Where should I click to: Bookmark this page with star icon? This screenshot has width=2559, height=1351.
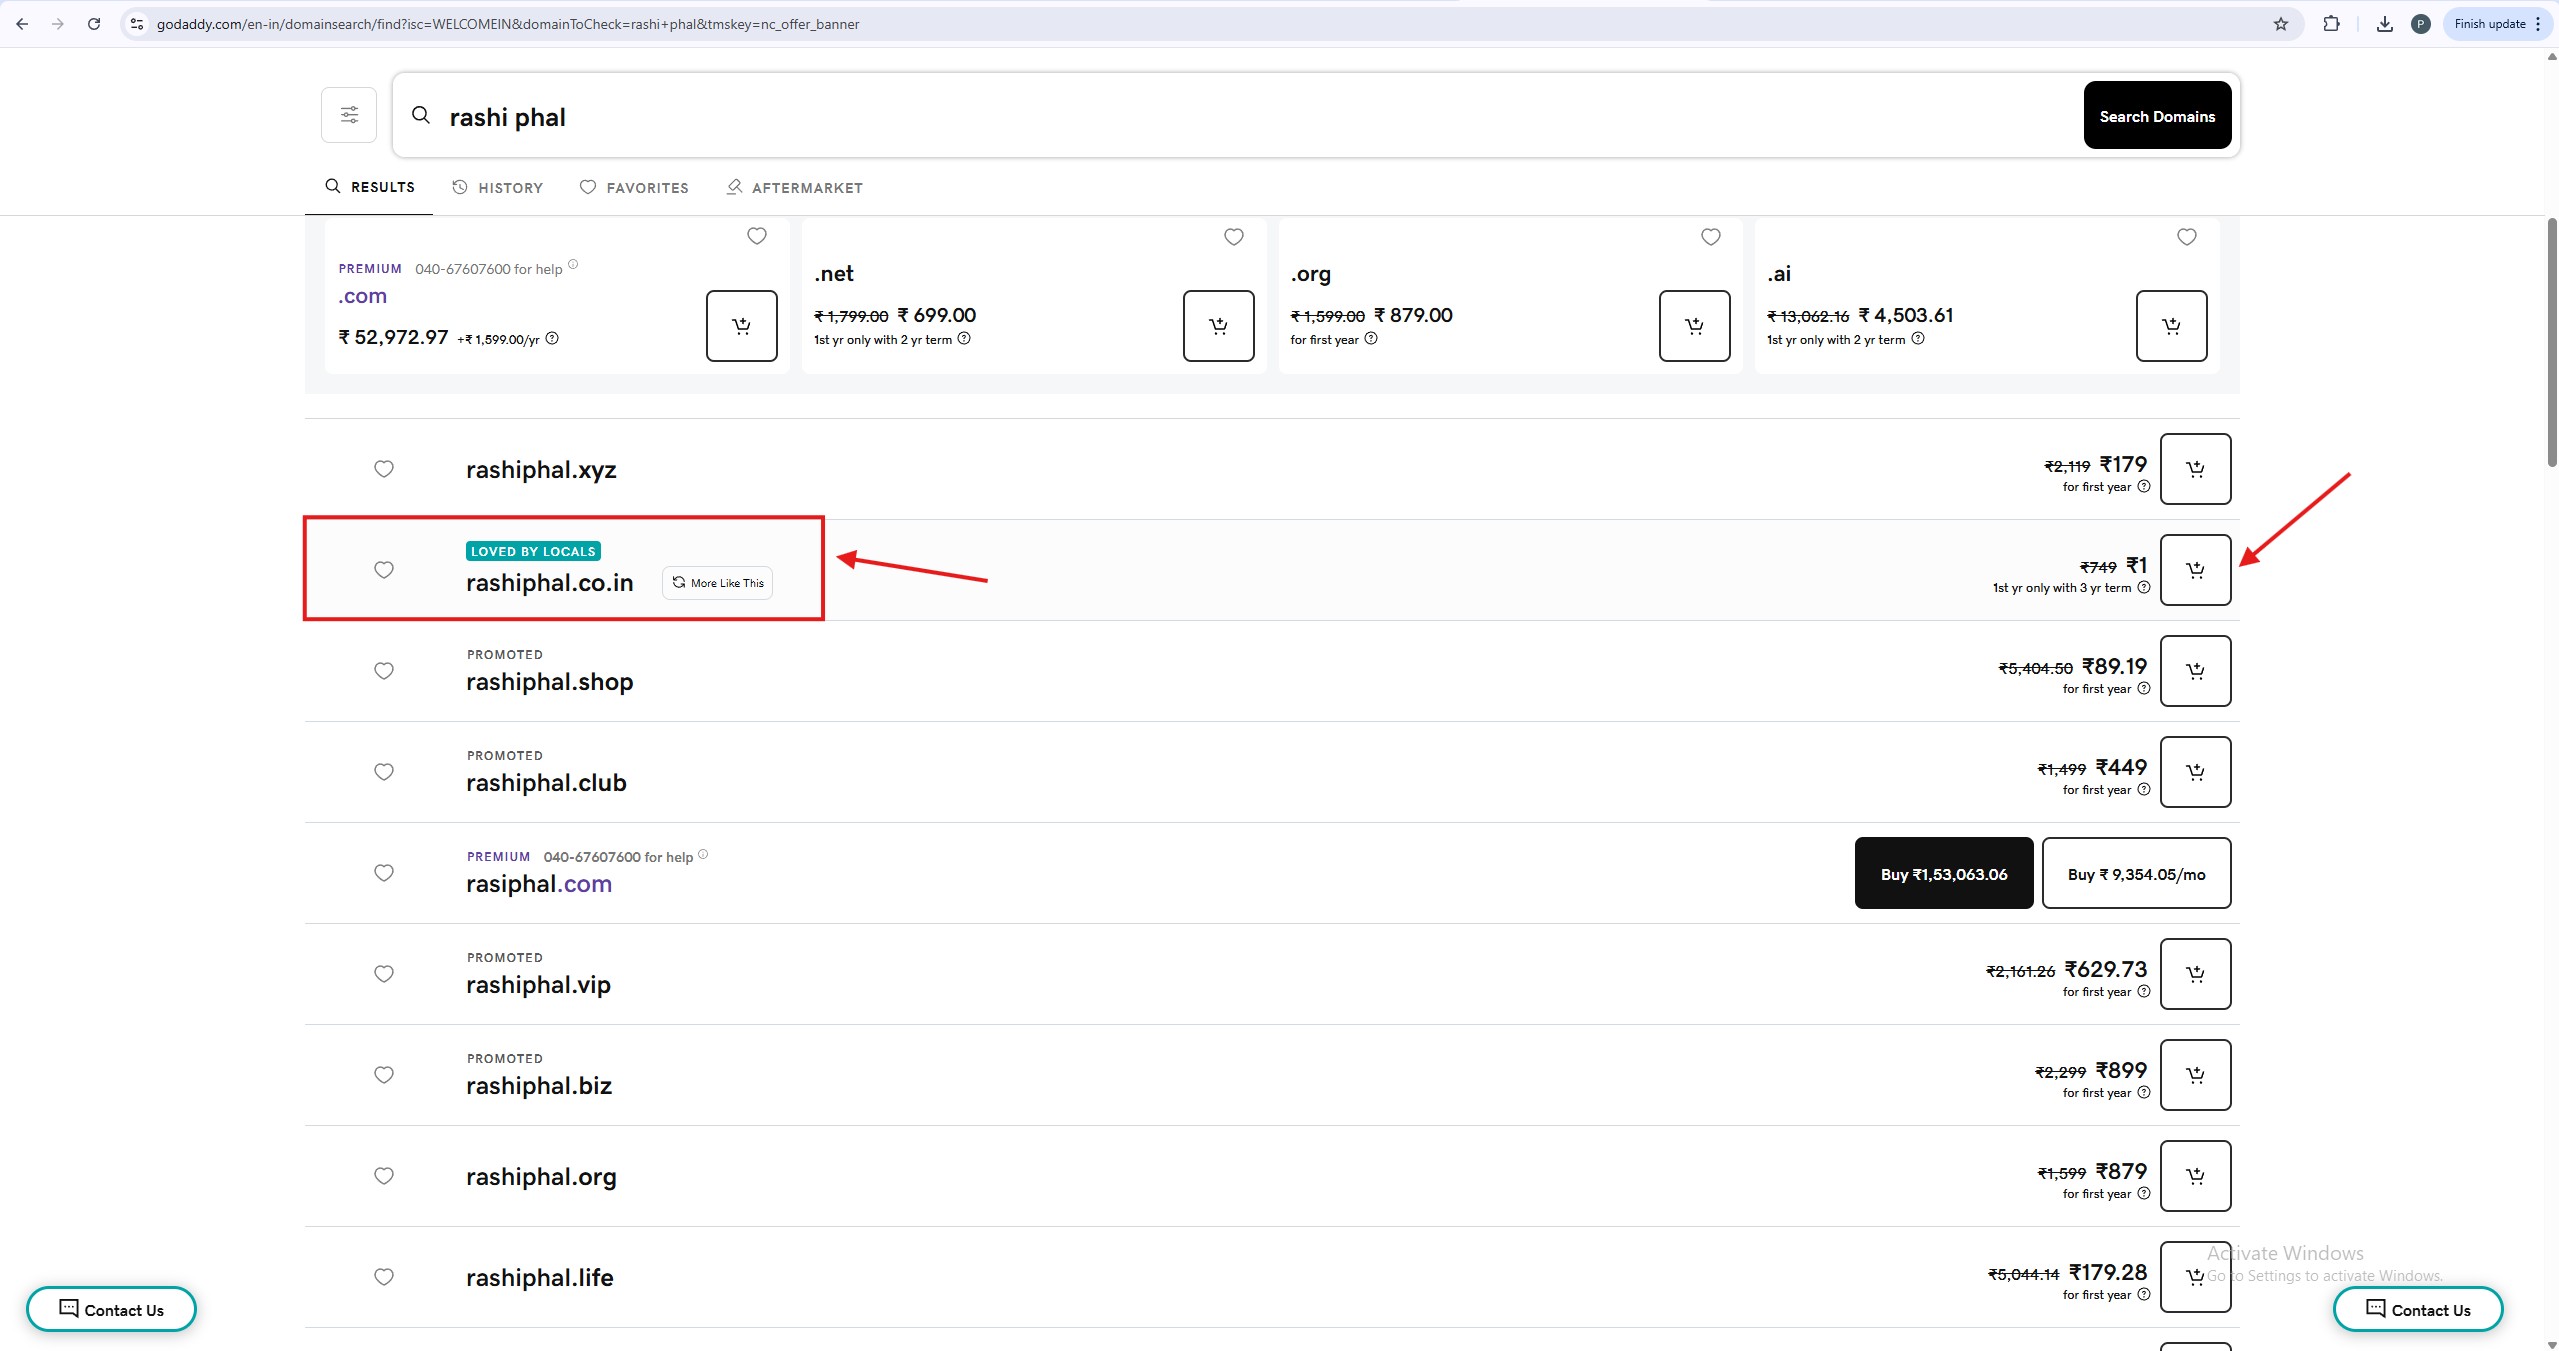[x=2281, y=24]
